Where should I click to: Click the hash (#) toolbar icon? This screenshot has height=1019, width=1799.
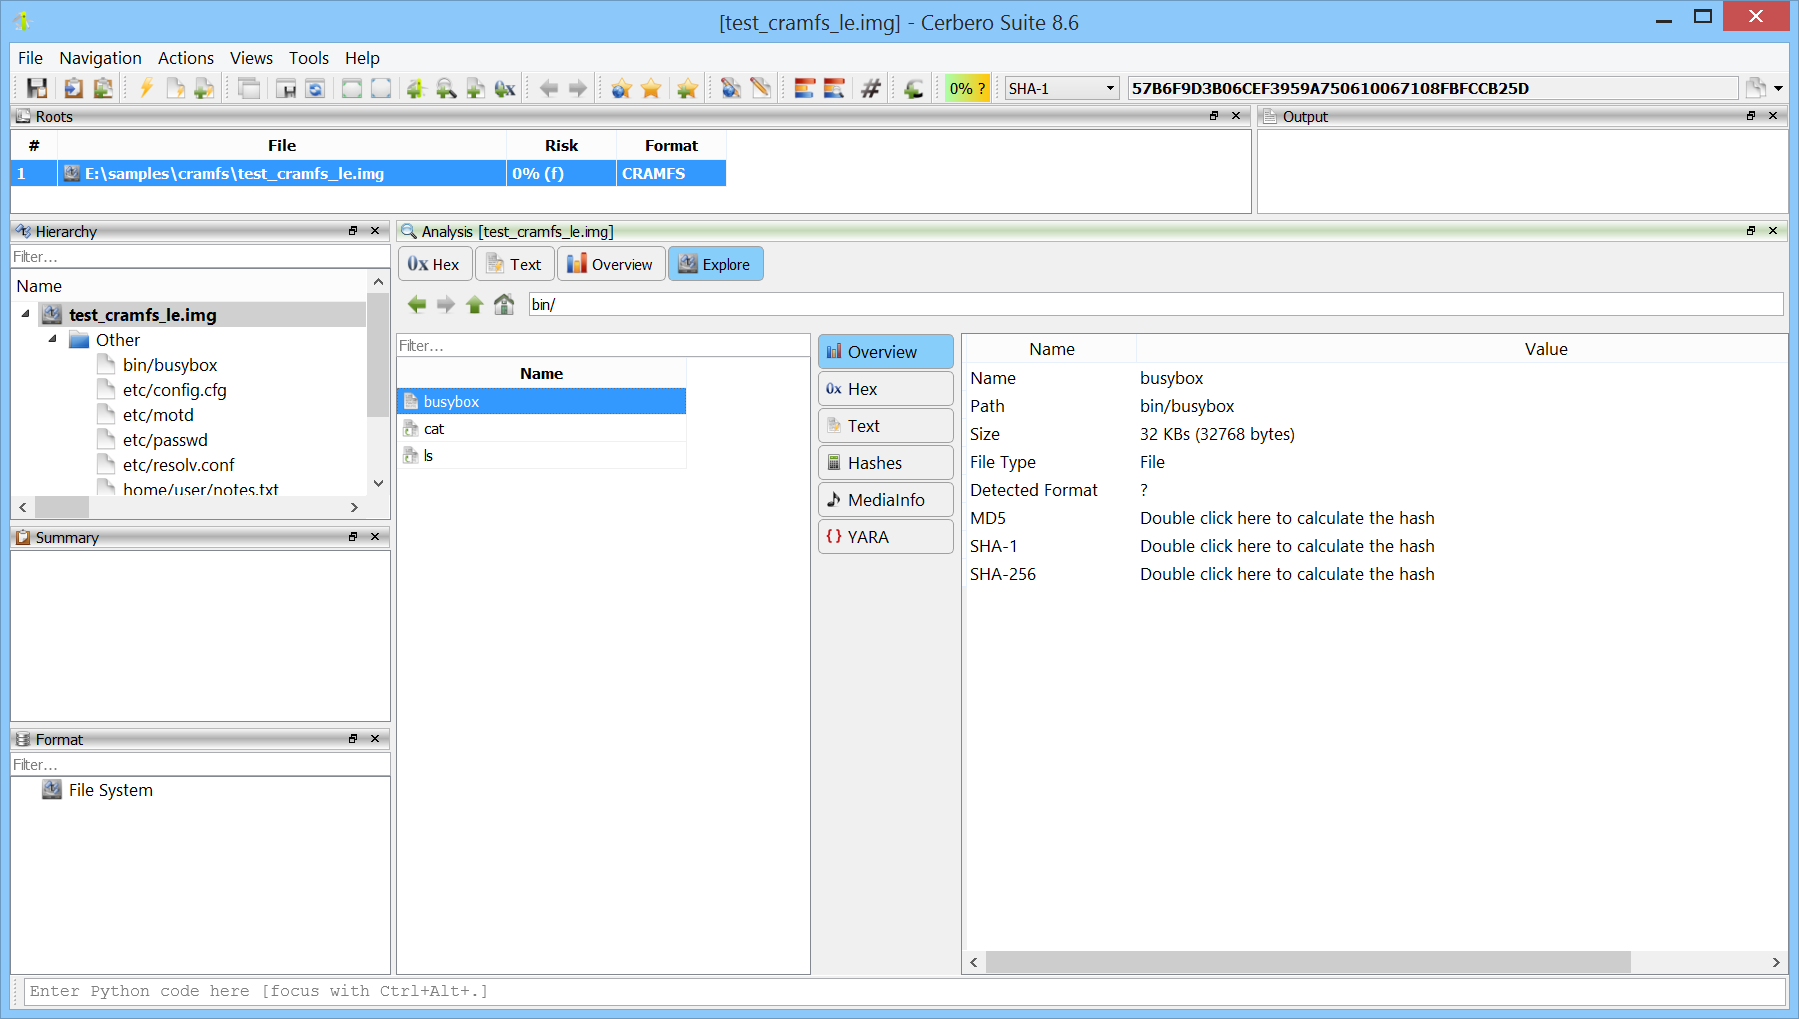coord(871,88)
